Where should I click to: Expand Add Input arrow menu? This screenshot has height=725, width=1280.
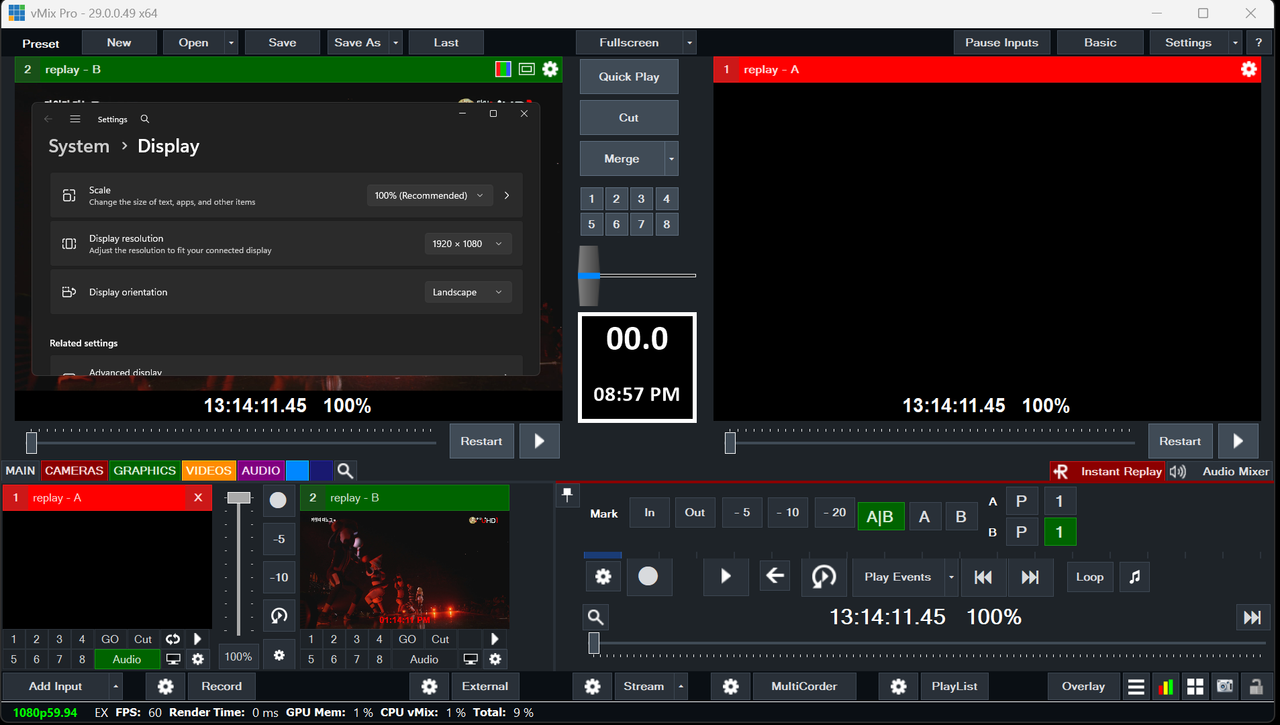116,687
